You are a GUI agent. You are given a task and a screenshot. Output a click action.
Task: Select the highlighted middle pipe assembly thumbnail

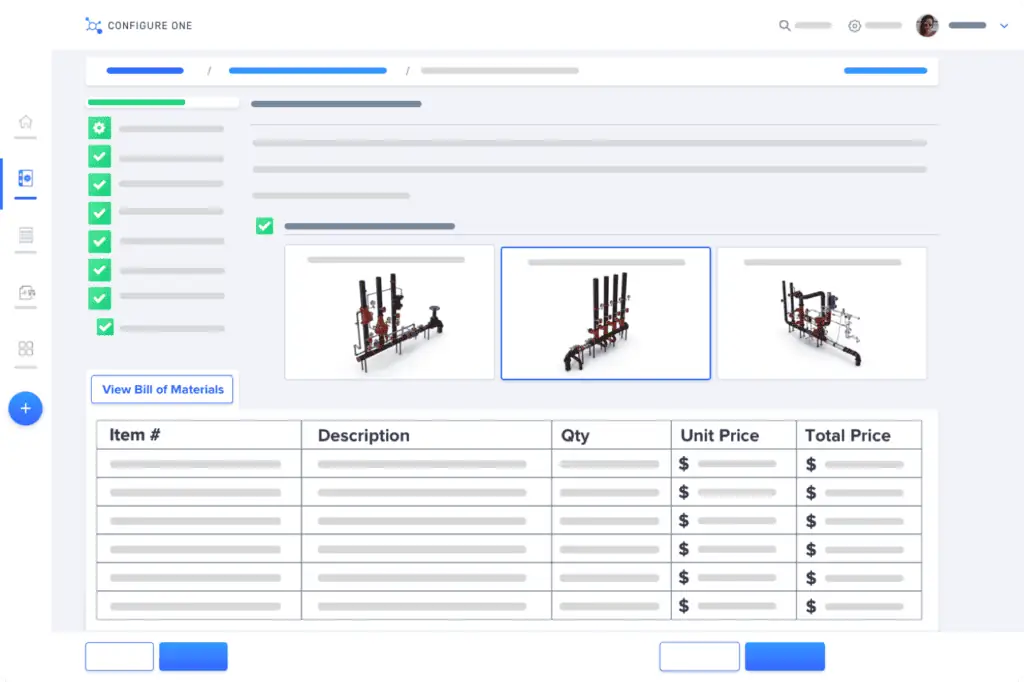click(605, 313)
